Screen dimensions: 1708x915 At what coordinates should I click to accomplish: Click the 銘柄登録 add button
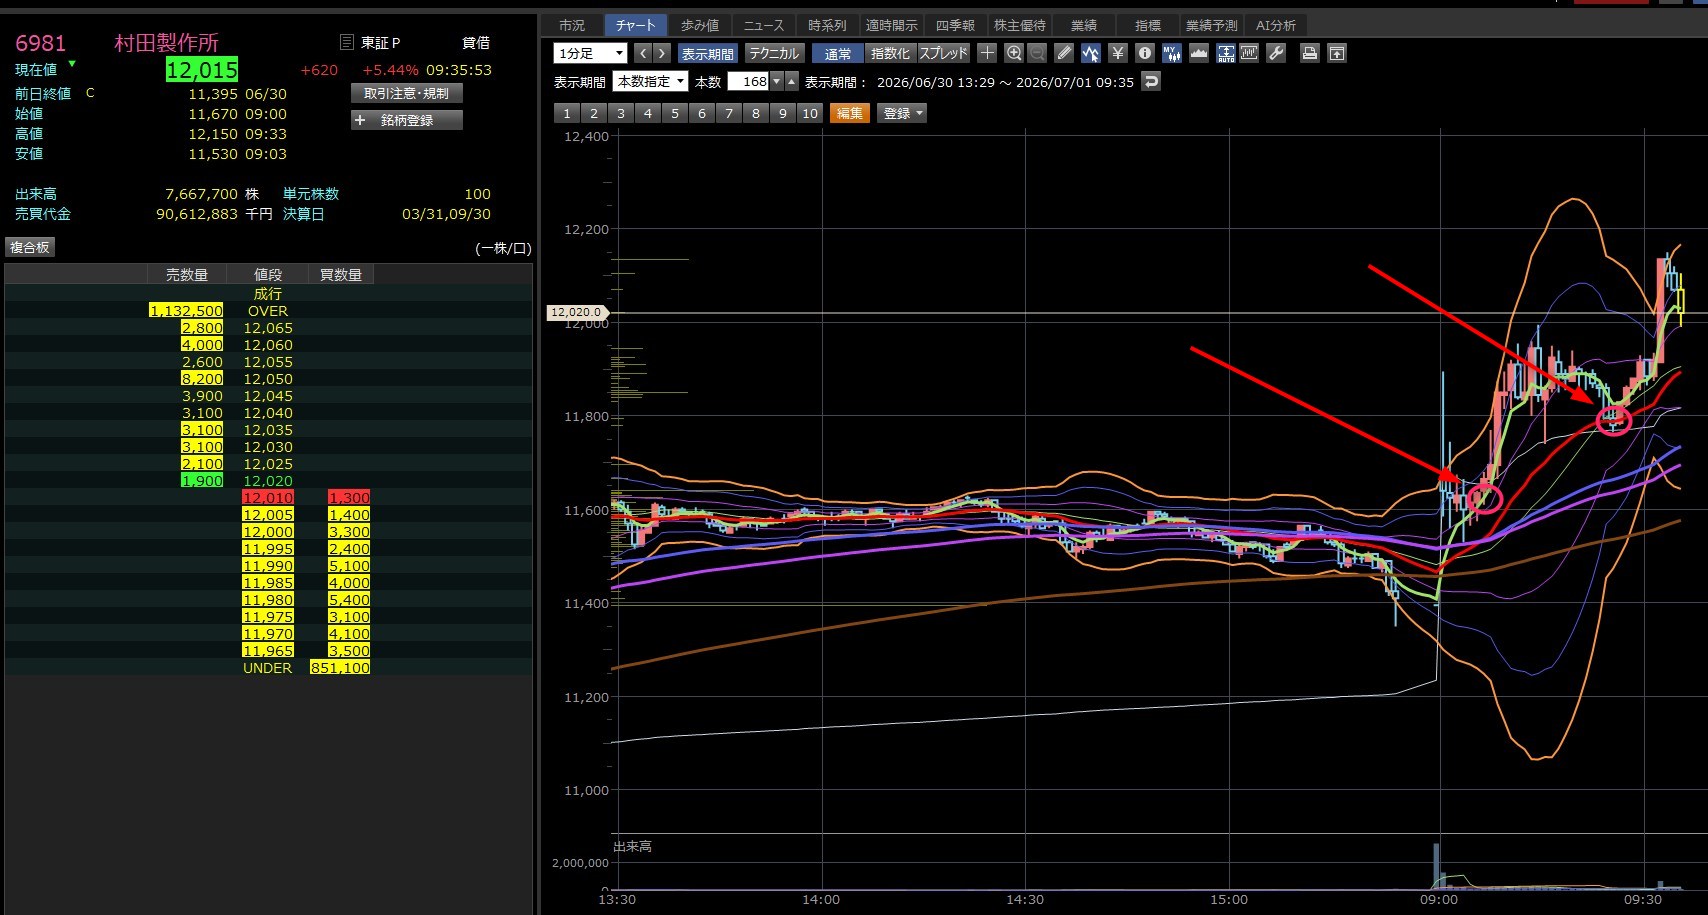point(407,120)
